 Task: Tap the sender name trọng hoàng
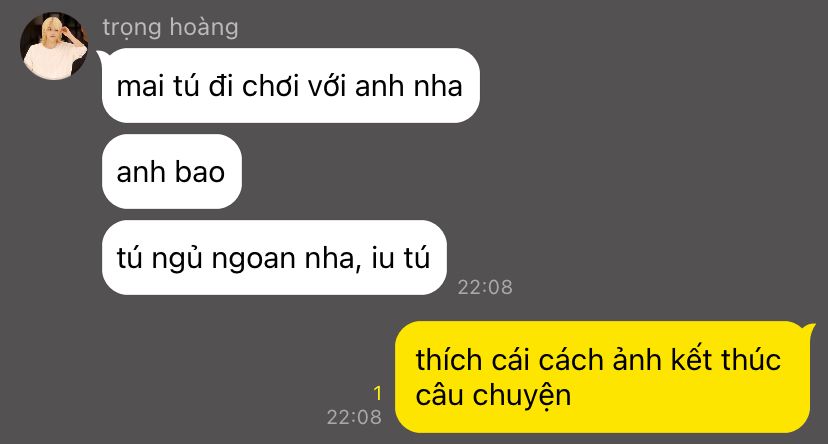click(x=170, y=27)
